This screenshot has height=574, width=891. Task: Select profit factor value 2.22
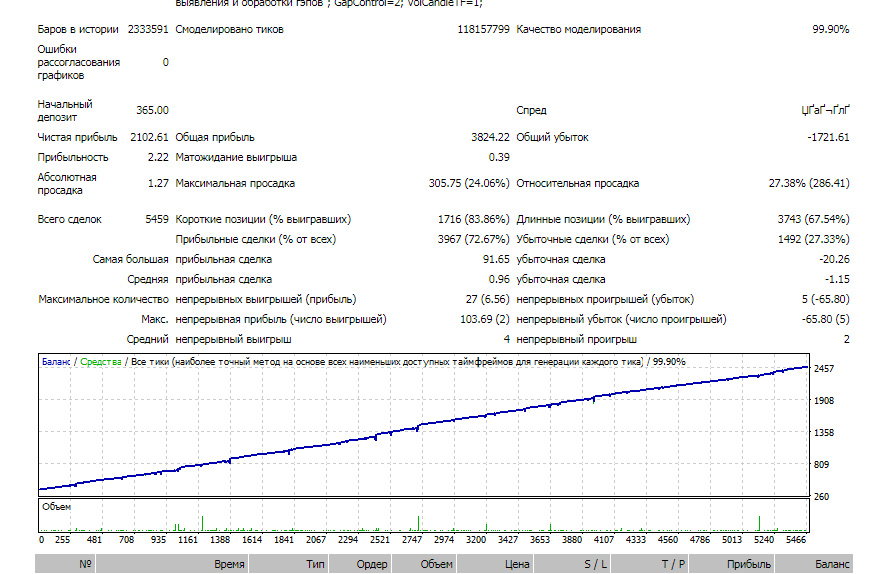click(158, 157)
